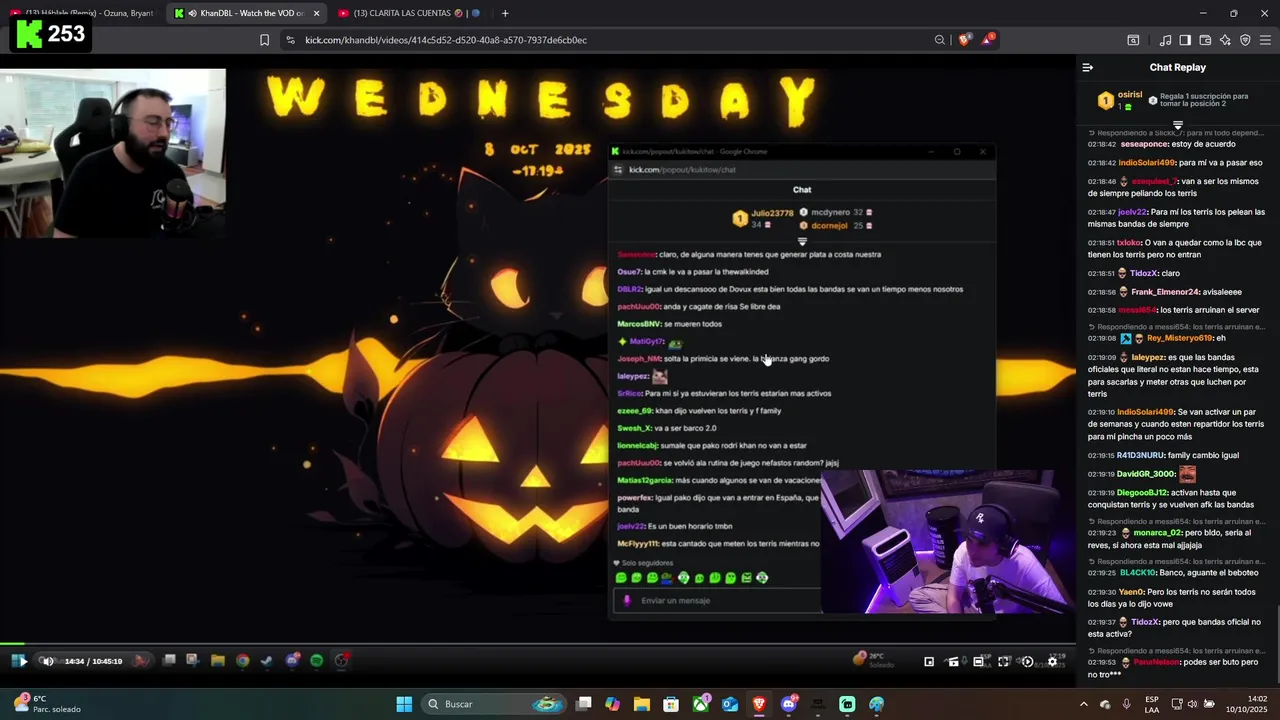The width and height of the screenshot is (1280, 720).
Task: Toggle picture-in-picture mini player
Action: click(929, 661)
